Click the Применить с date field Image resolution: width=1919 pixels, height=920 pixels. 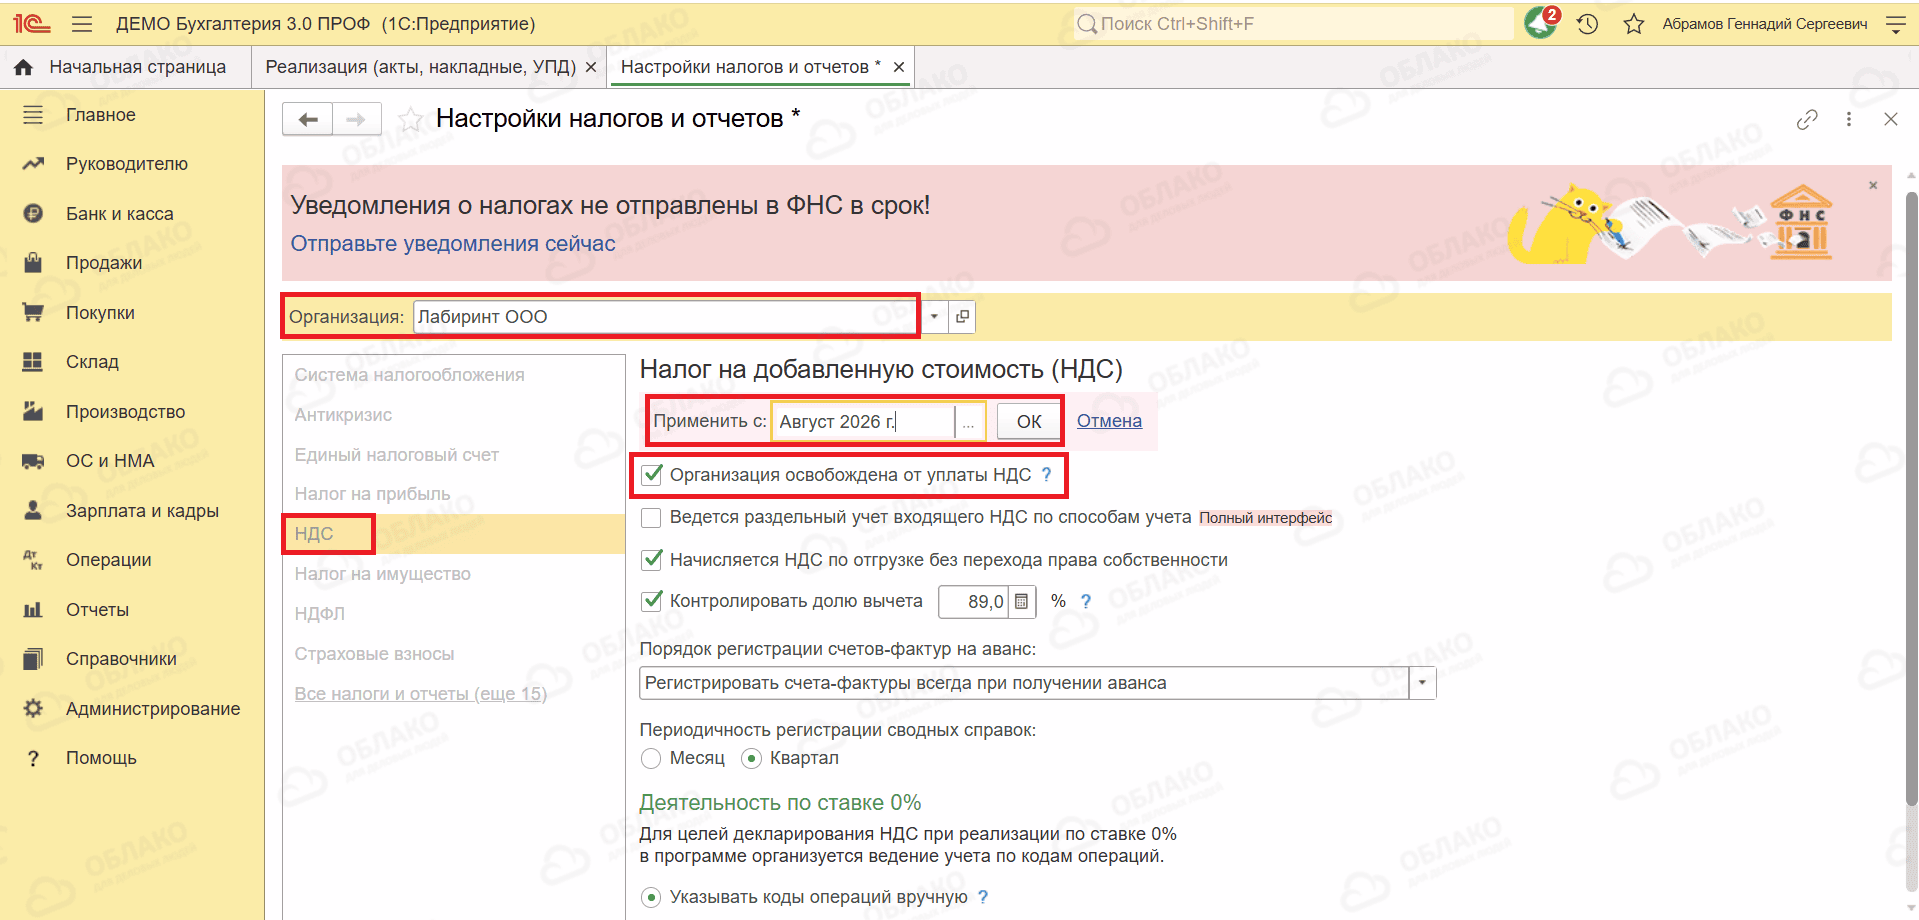[x=865, y=422]
